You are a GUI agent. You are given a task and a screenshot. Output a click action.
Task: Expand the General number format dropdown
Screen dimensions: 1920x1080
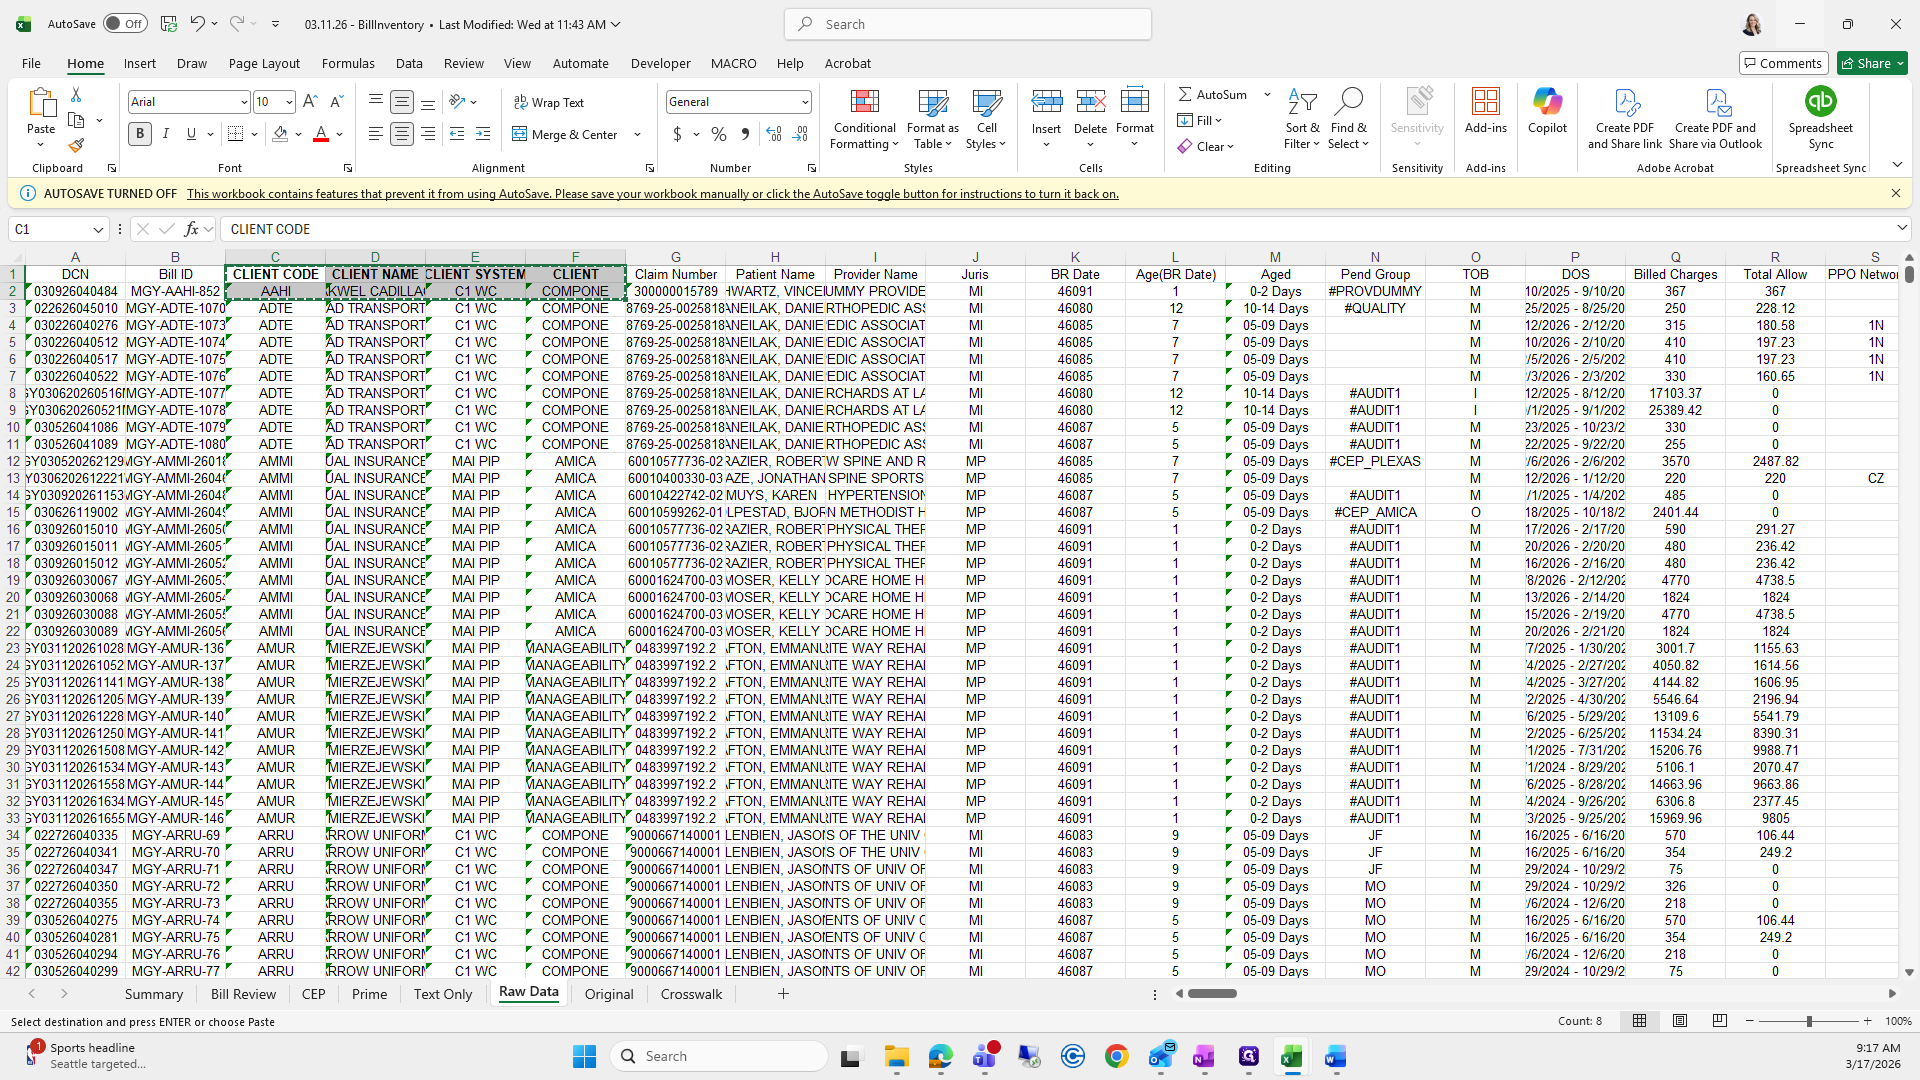(x=804, y=102)
